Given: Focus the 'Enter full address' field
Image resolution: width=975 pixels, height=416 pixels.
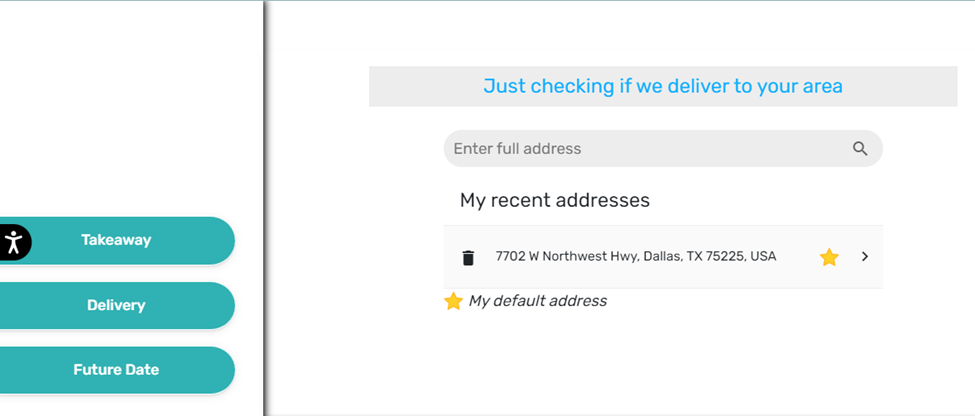Looking at the screenshot, I should (x=640, y=149).
